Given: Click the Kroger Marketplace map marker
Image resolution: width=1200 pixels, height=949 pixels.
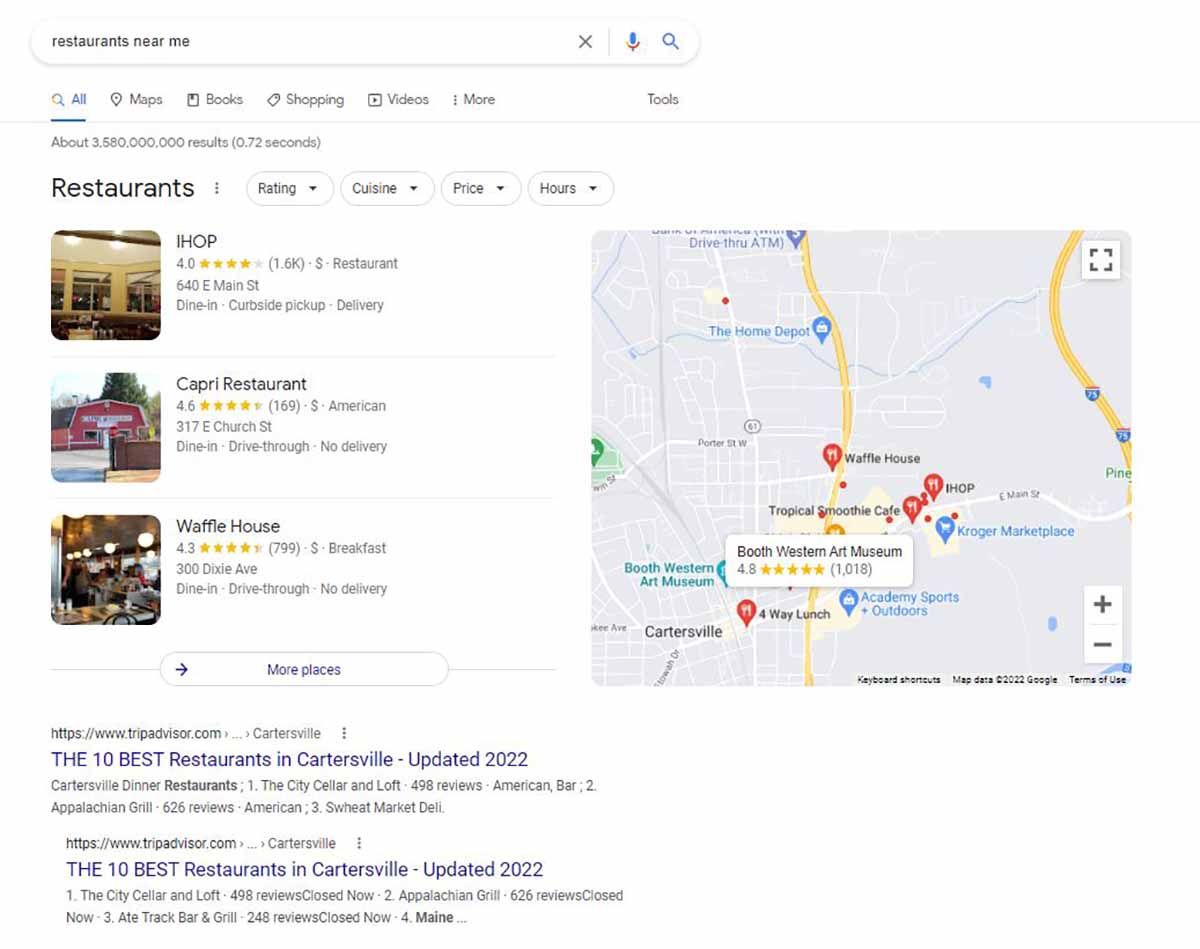Looking at the screenshot, I should (944, 530).
